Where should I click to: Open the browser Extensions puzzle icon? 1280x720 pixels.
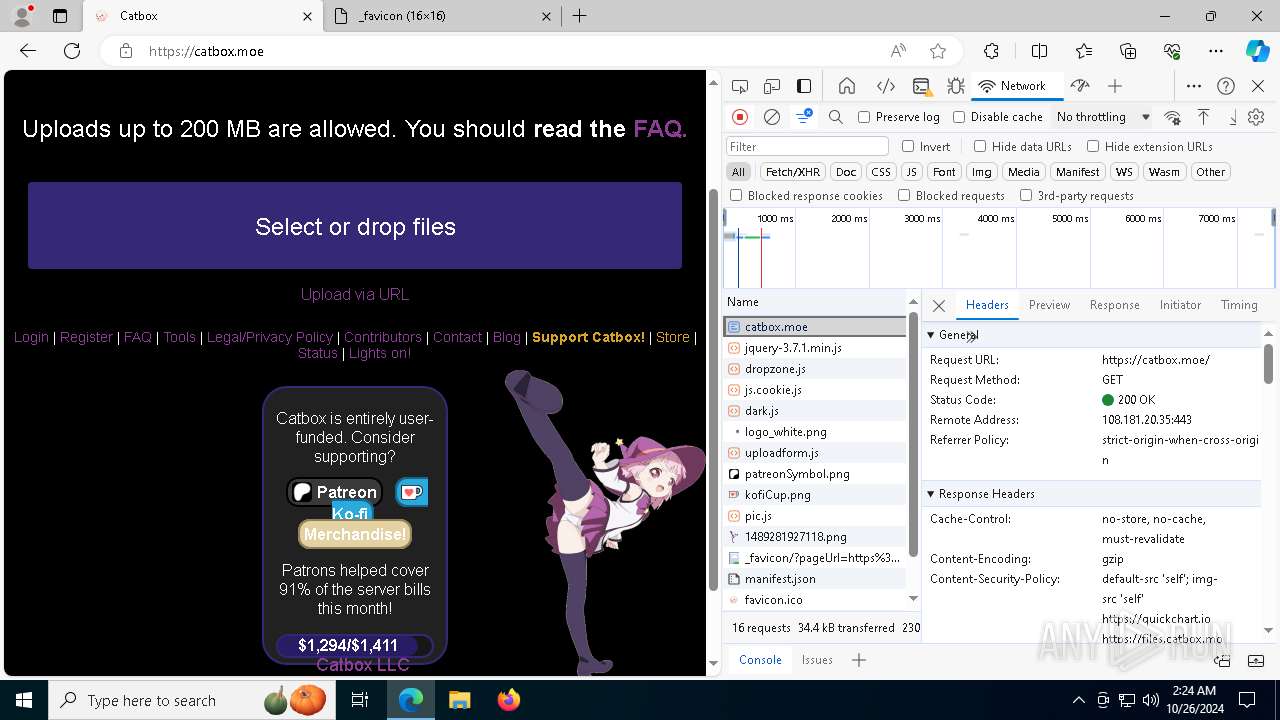click(991, 51)
